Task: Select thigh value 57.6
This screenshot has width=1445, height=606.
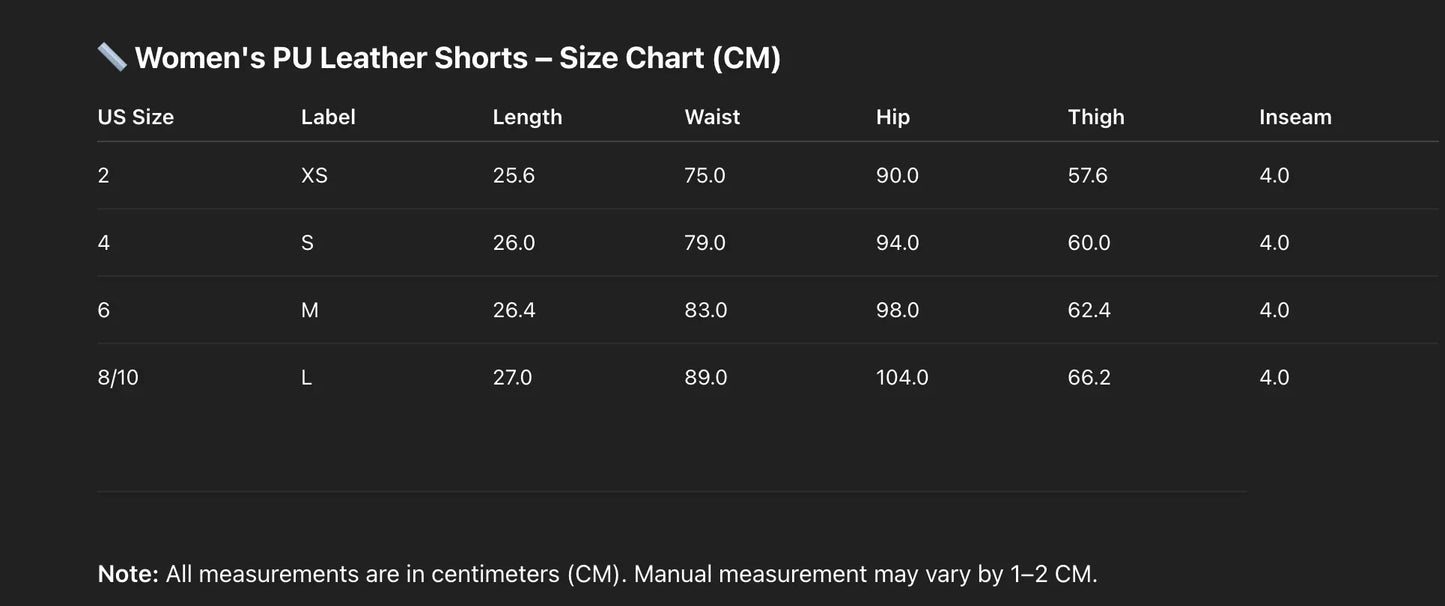Action: [x=1088, y=176]
